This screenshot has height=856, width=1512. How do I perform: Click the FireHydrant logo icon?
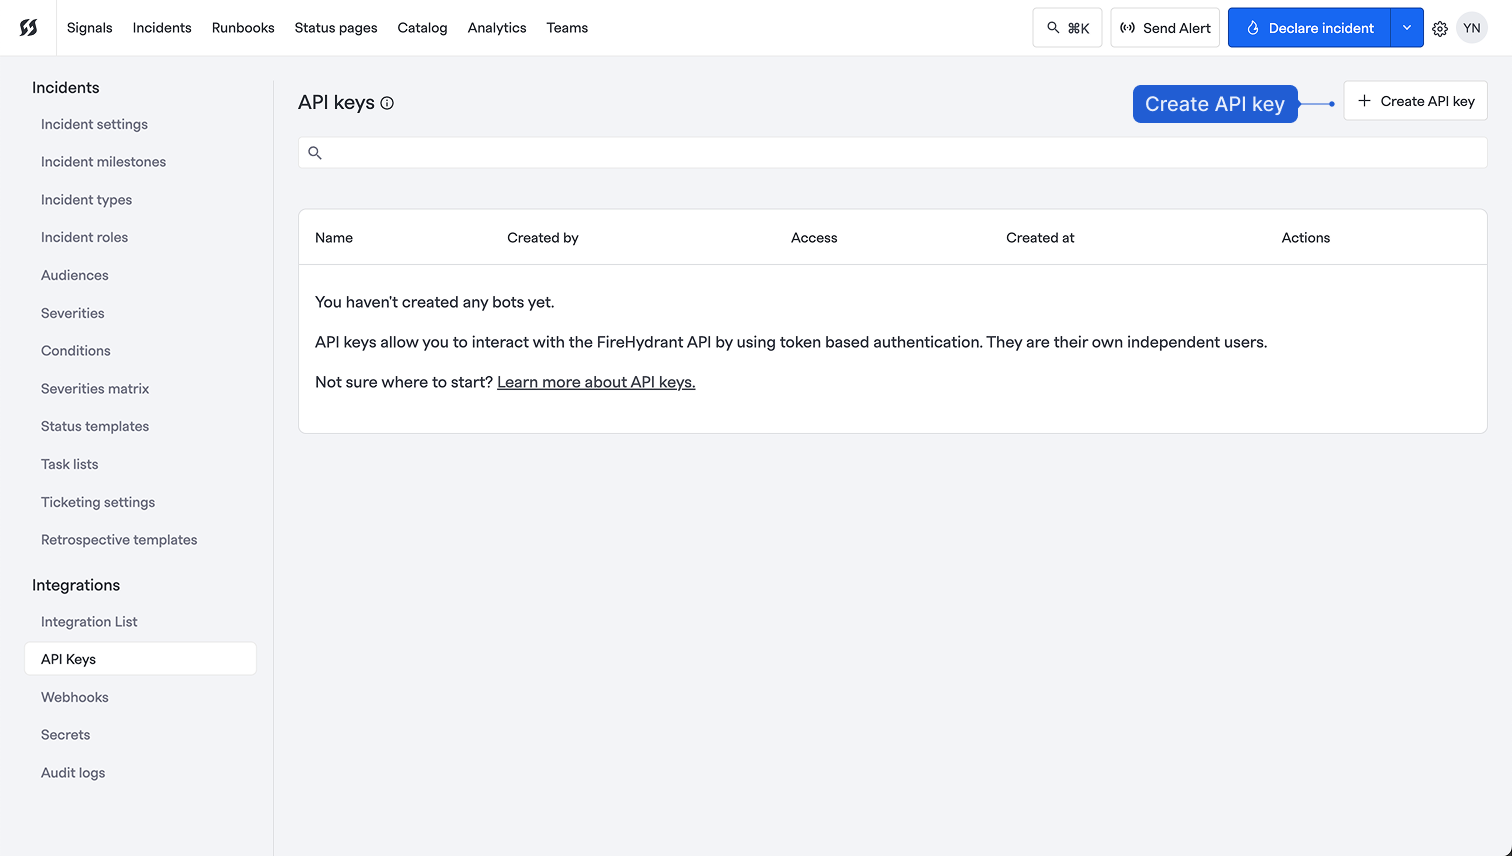click(29, 28)
